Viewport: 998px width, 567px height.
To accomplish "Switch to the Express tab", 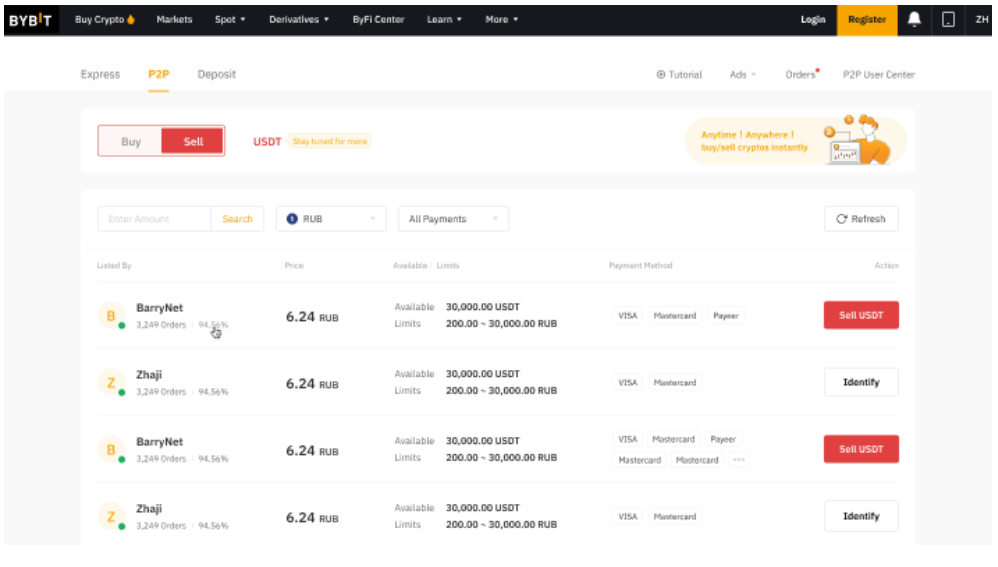I will 100,75.
